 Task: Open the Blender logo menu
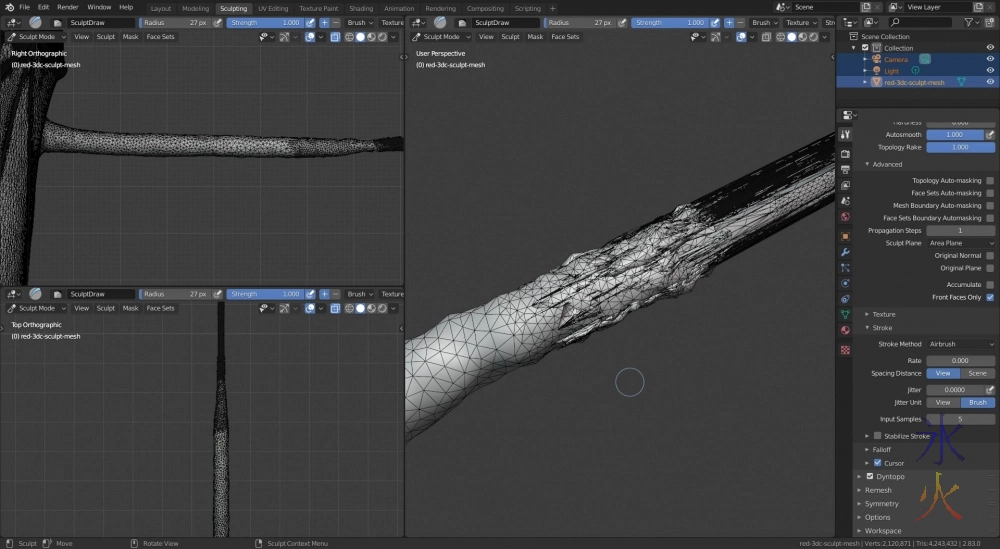point(8,7)
